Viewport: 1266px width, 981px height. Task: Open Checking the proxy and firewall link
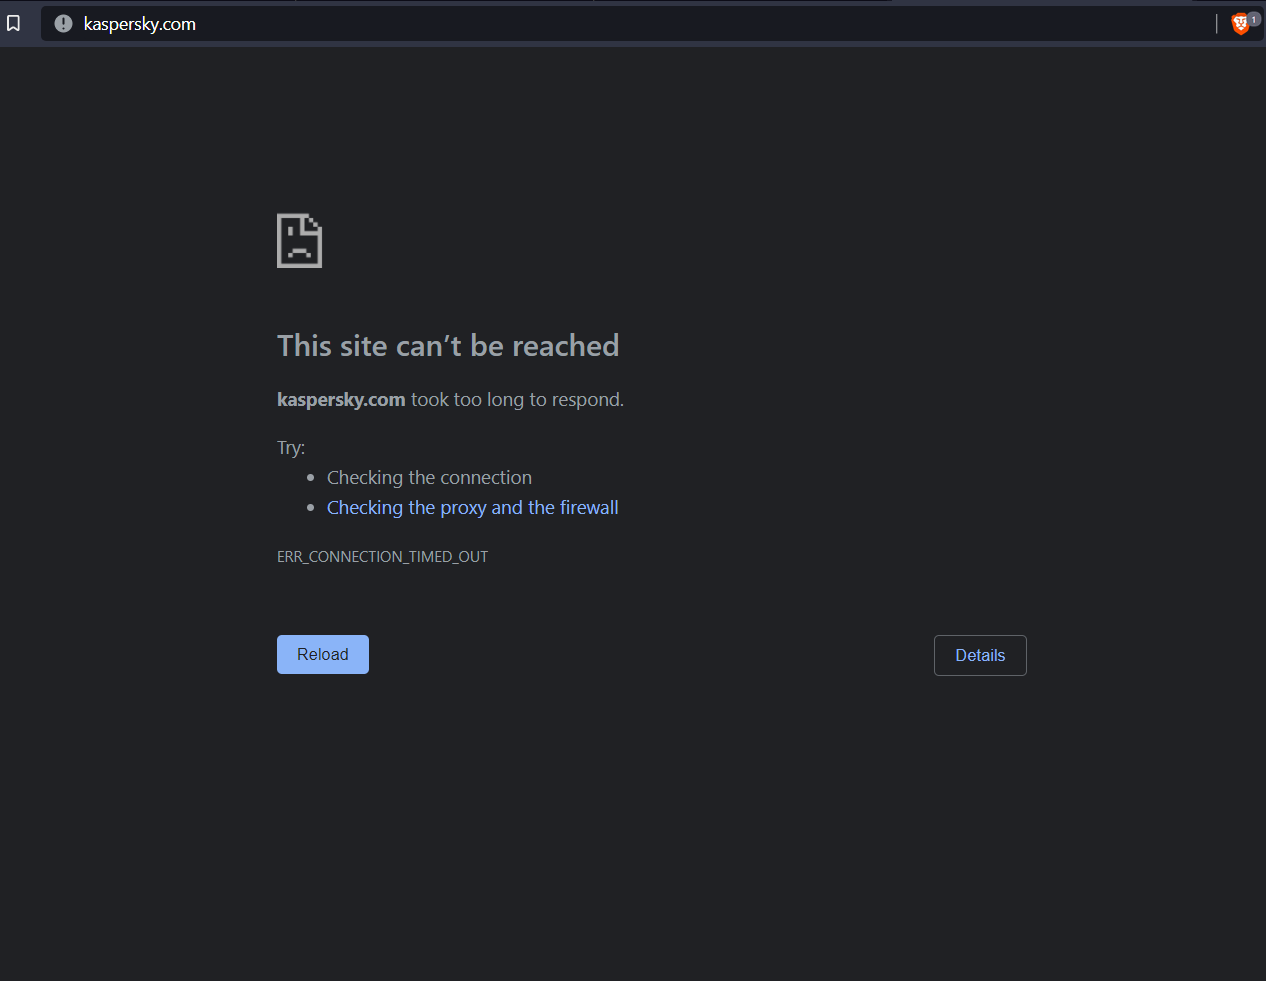(x=473, y=507)
